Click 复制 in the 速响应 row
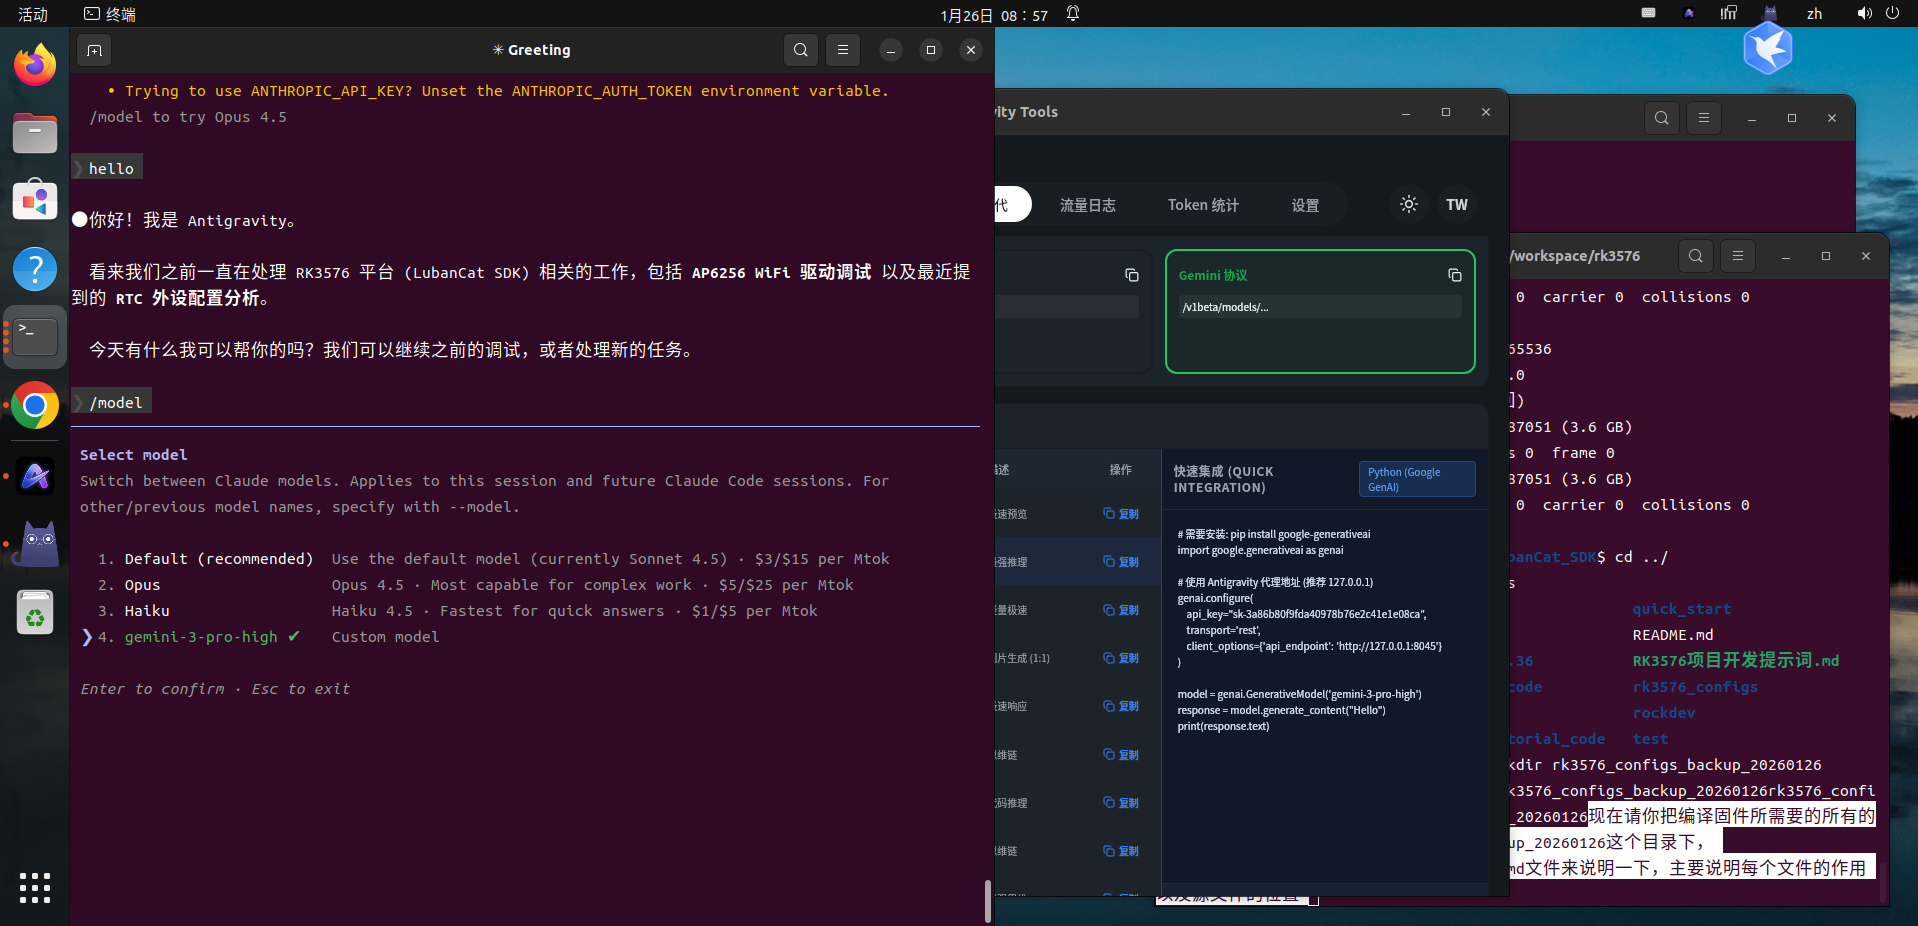1918x926 pixels. point(1121,706)
